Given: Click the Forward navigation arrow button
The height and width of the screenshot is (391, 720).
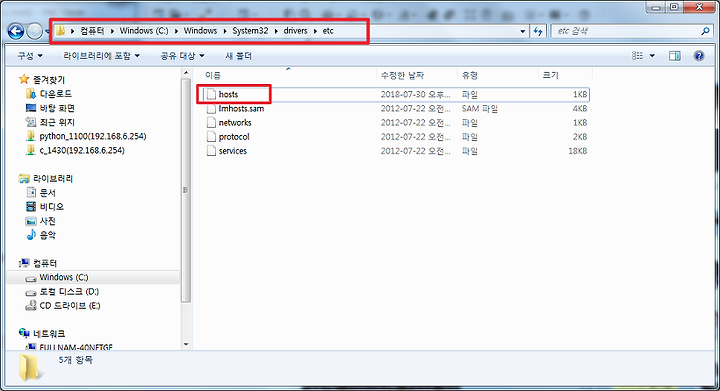Looking at the screenshot, I should (34, 31).
